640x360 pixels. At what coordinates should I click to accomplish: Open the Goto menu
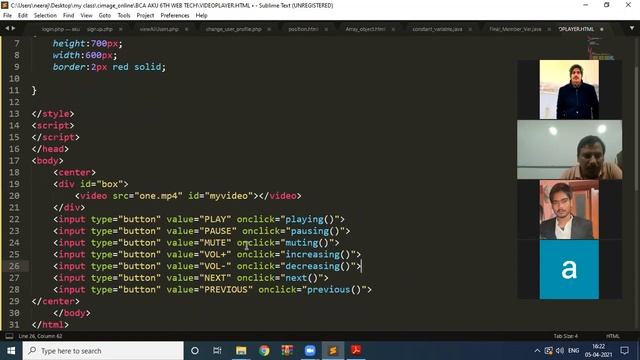coord(105,16)
